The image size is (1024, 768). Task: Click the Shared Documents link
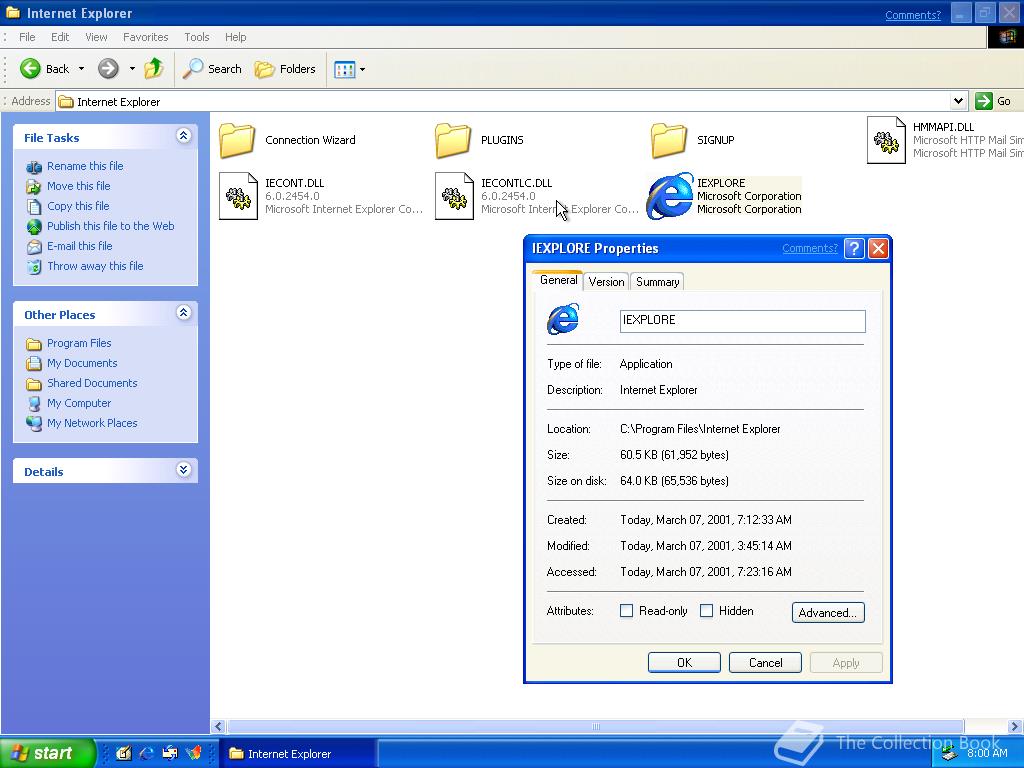click(92, 383)
